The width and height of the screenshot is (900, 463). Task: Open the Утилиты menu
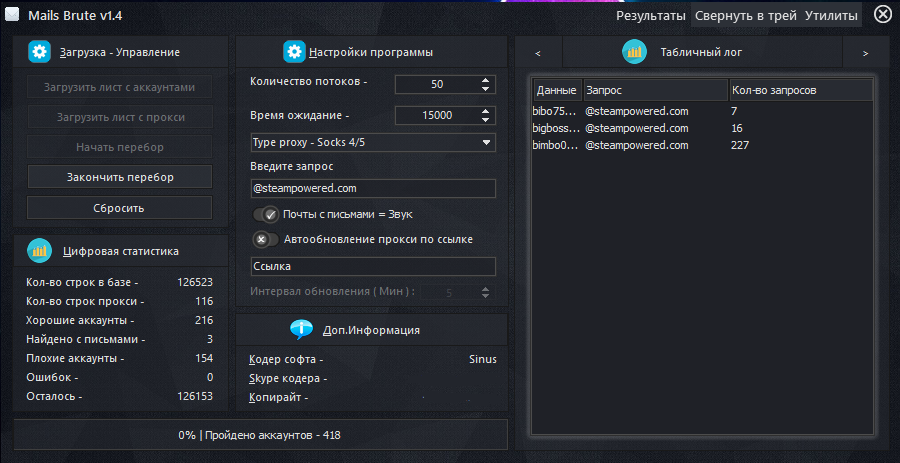(x=831, y=15)
